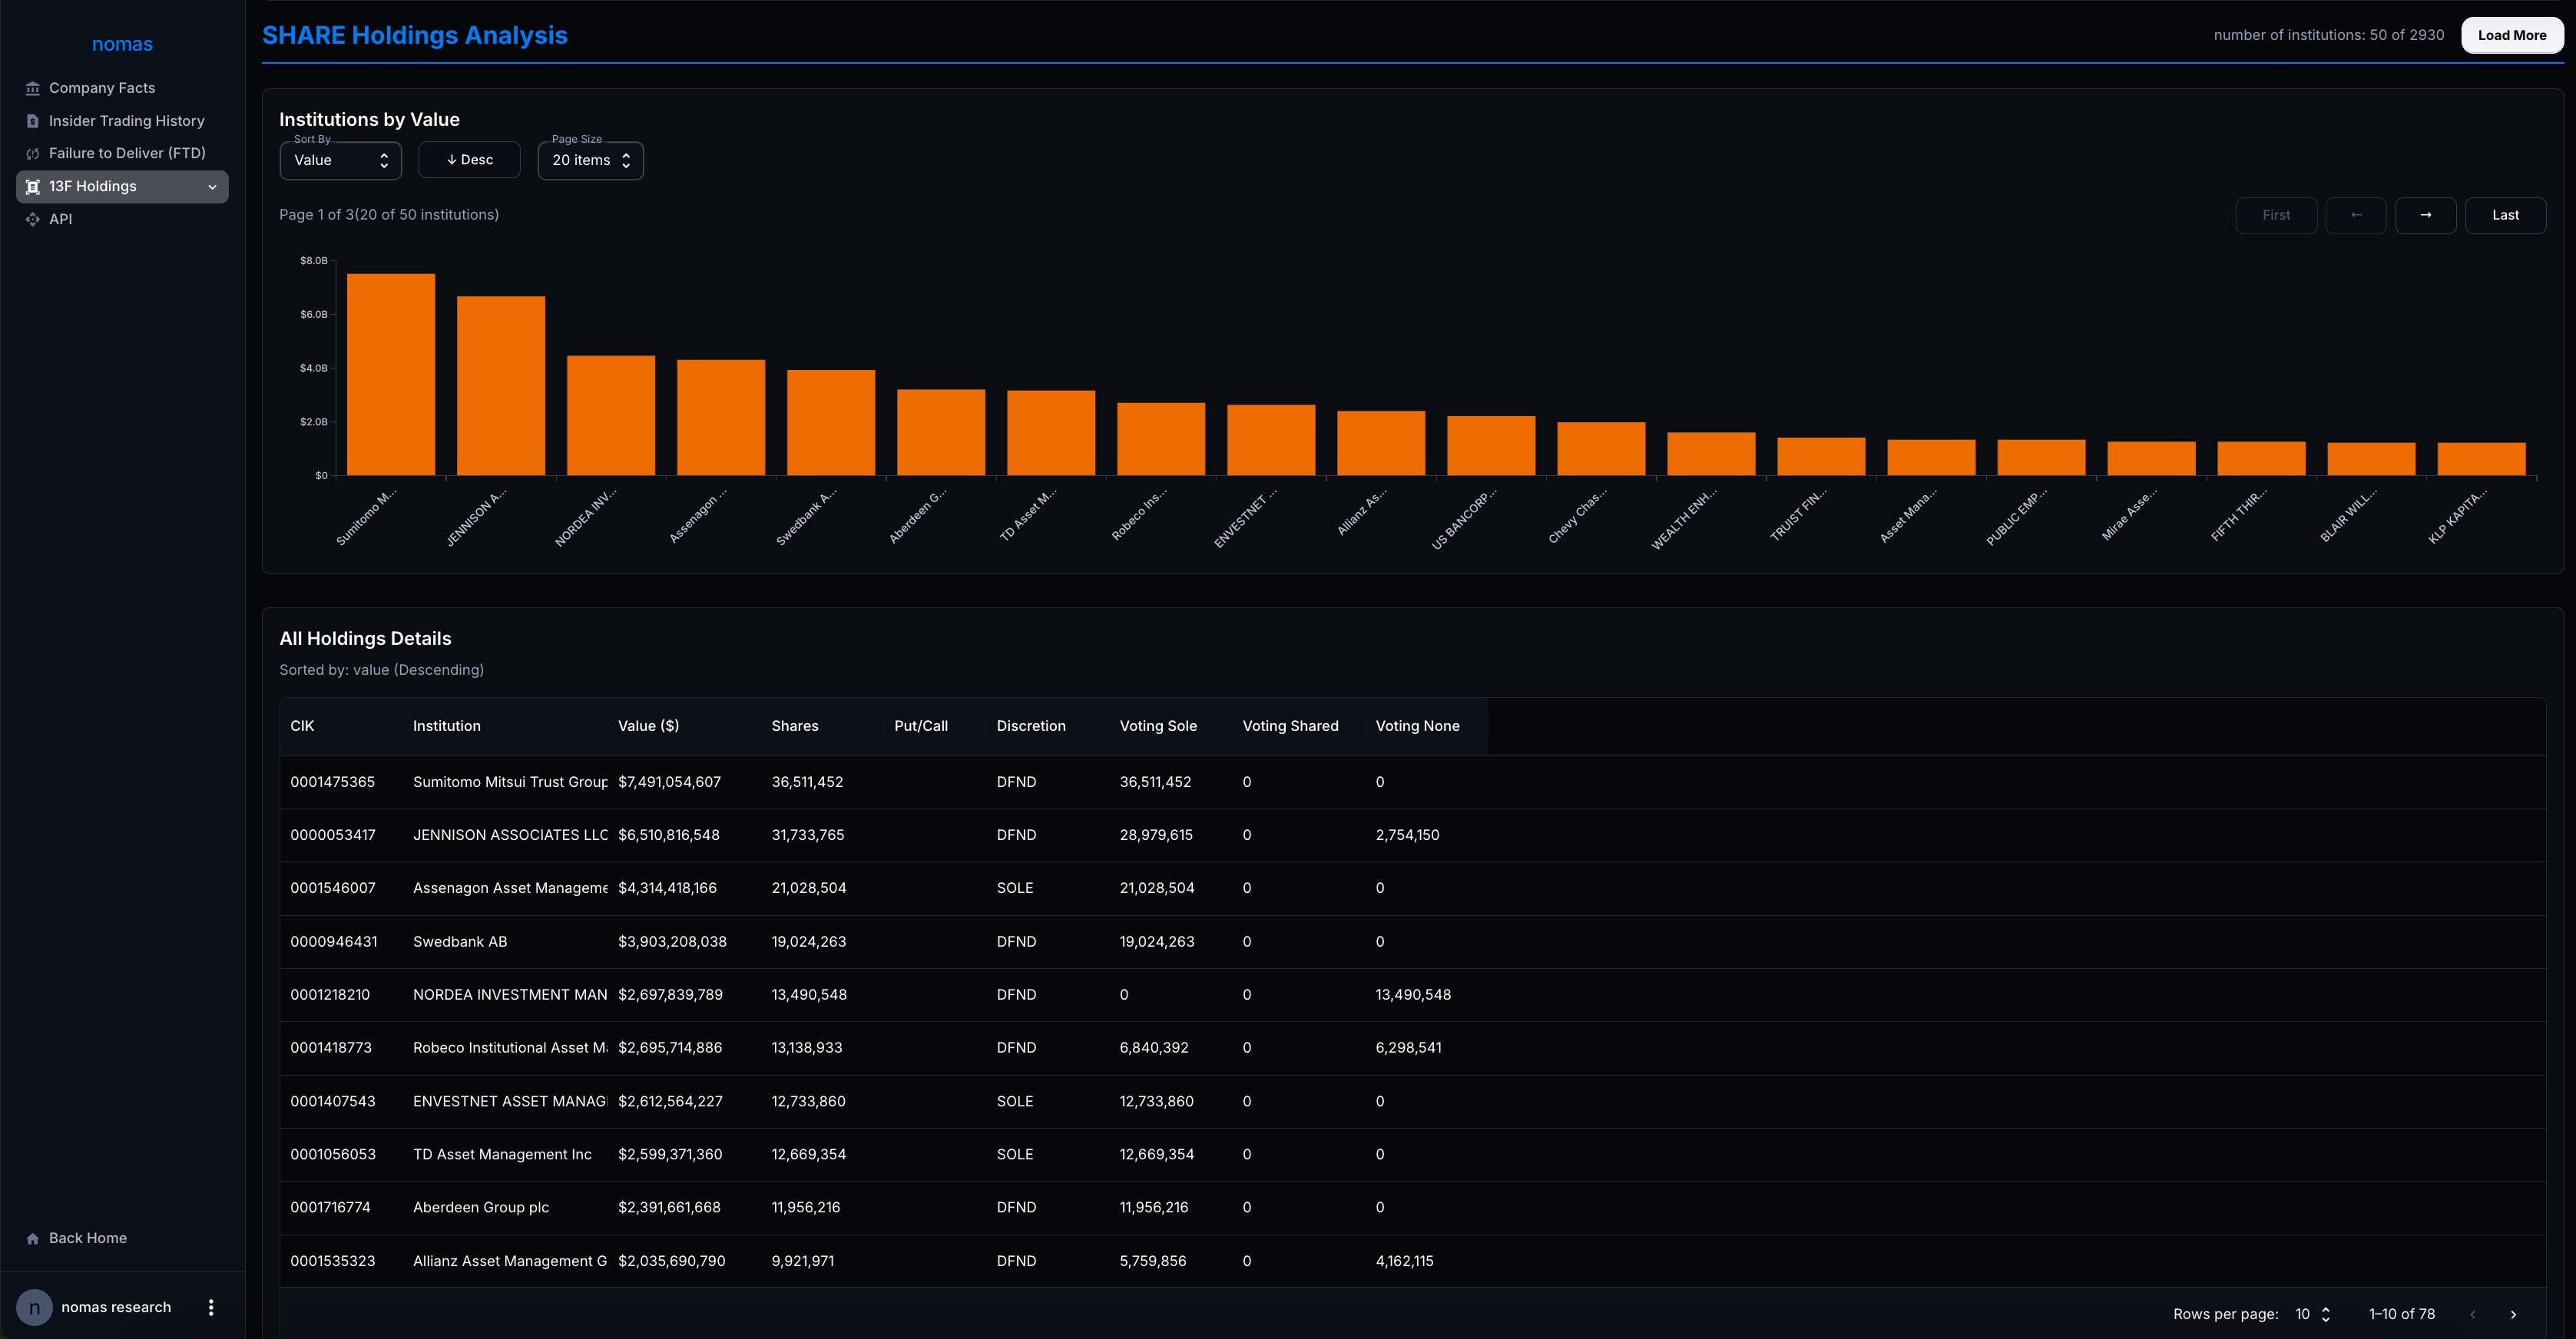Collapse the 13F Holdings chevron
2576x1339 pixels.
pyautogui.click(x=212, y=187)
